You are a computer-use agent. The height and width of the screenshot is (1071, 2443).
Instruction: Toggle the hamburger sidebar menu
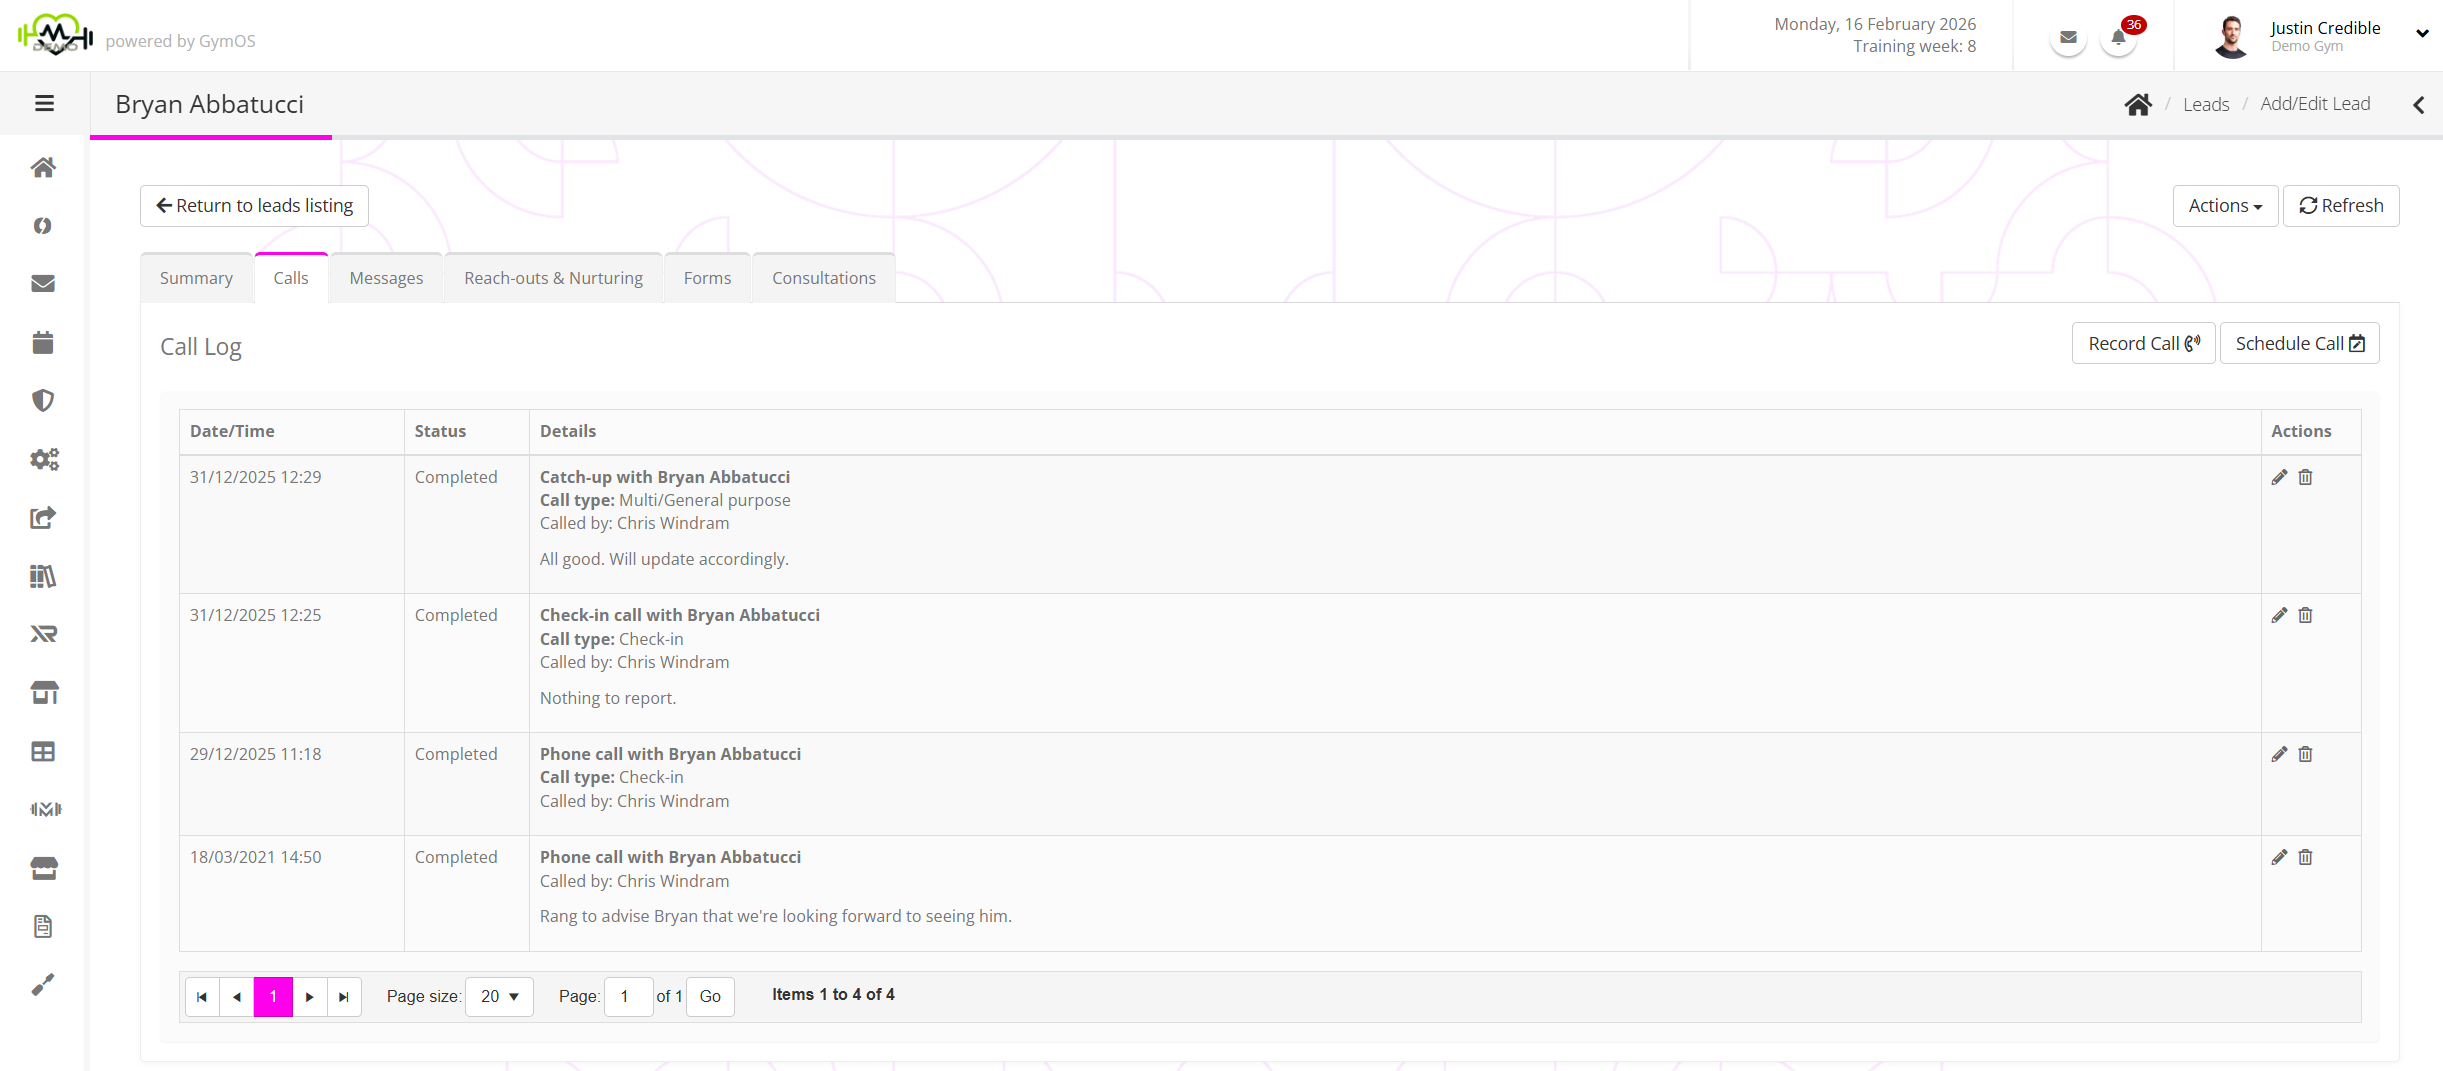click(44, 104)
